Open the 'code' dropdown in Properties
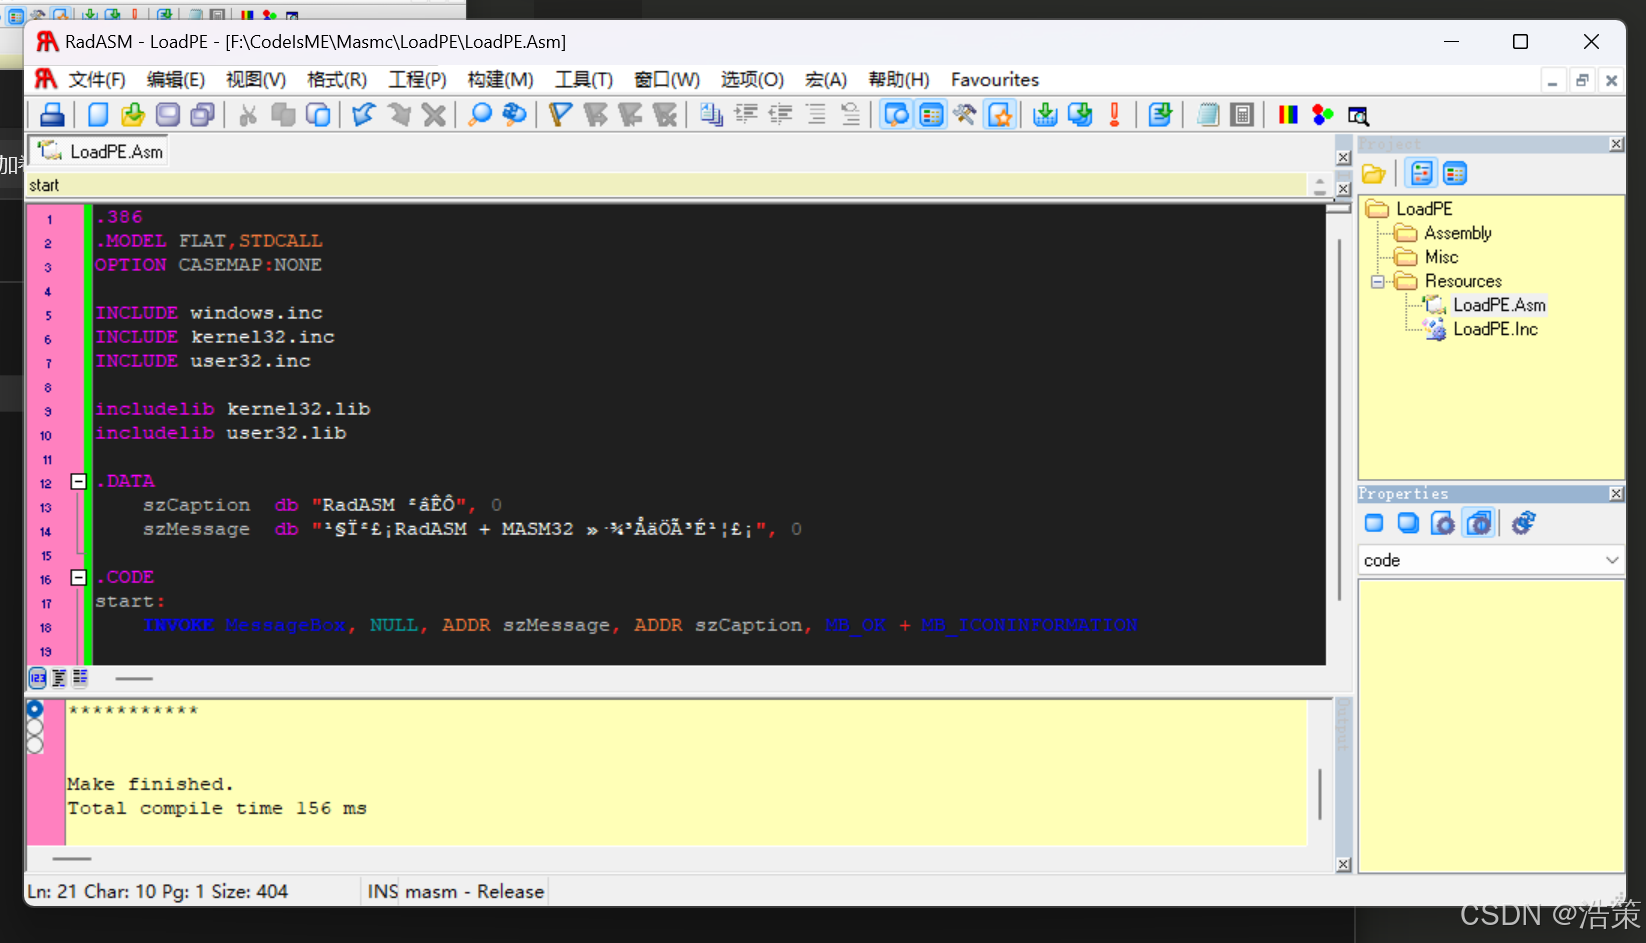This screenshot has height=943, width=1646. pyautogui.click(x=1490, y=560)
